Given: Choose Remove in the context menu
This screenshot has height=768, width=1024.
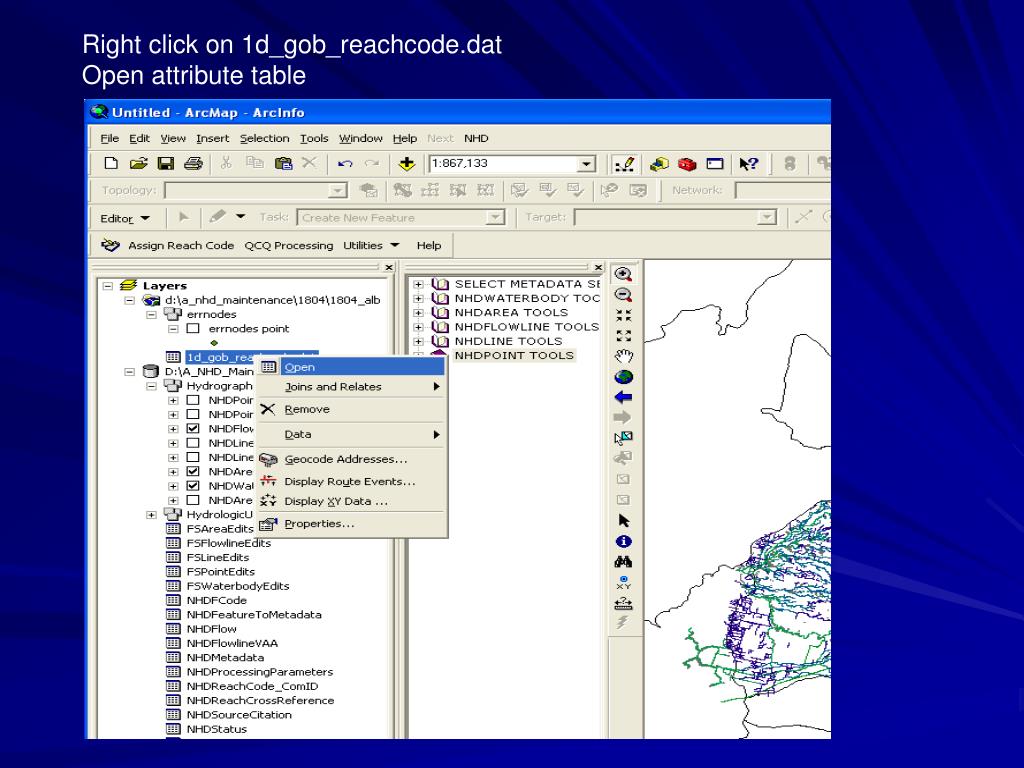Looking at the screenshot, I should pos(351,409).
